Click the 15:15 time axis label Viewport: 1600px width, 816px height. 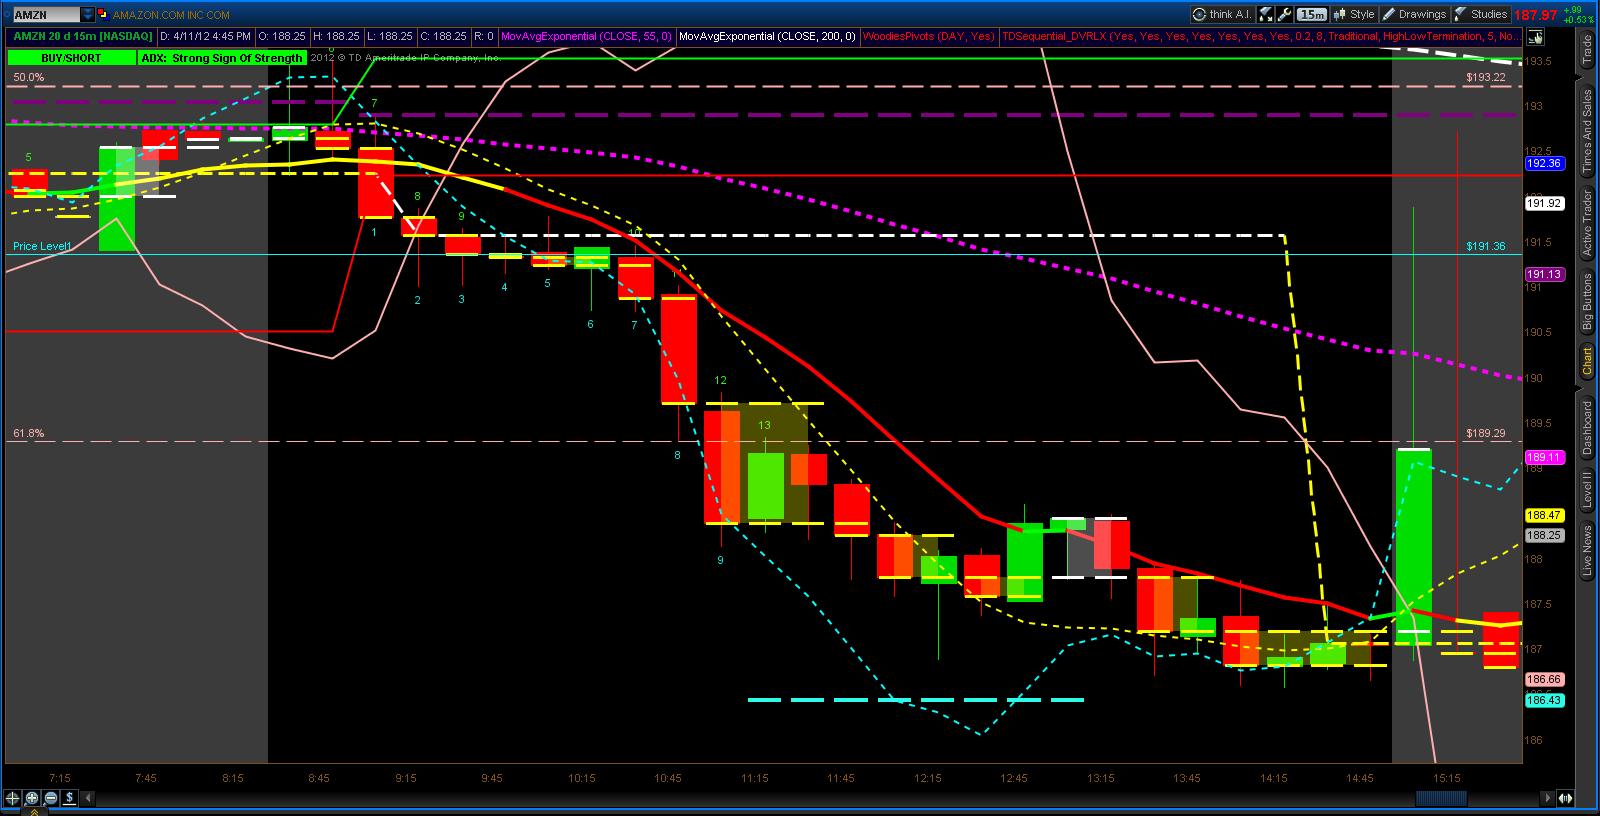click(1447, 778)
